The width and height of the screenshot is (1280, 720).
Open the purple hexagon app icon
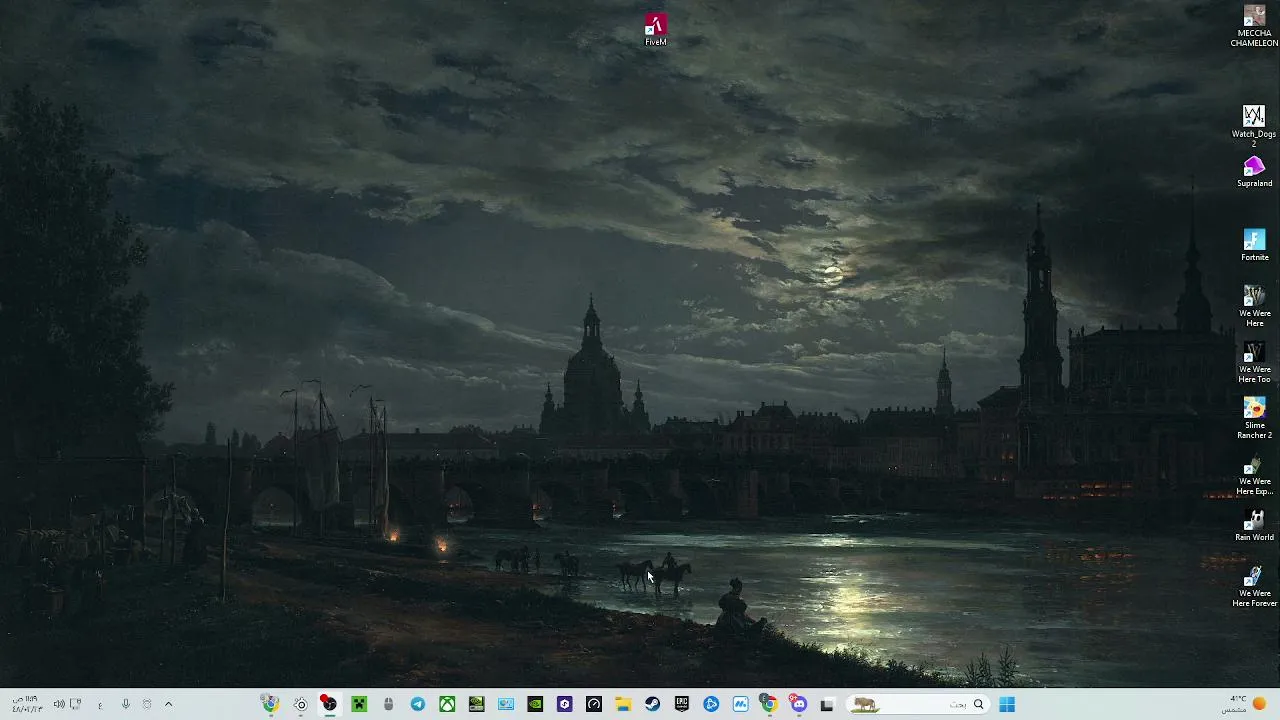pyautogui.click(x=564, y=704)
